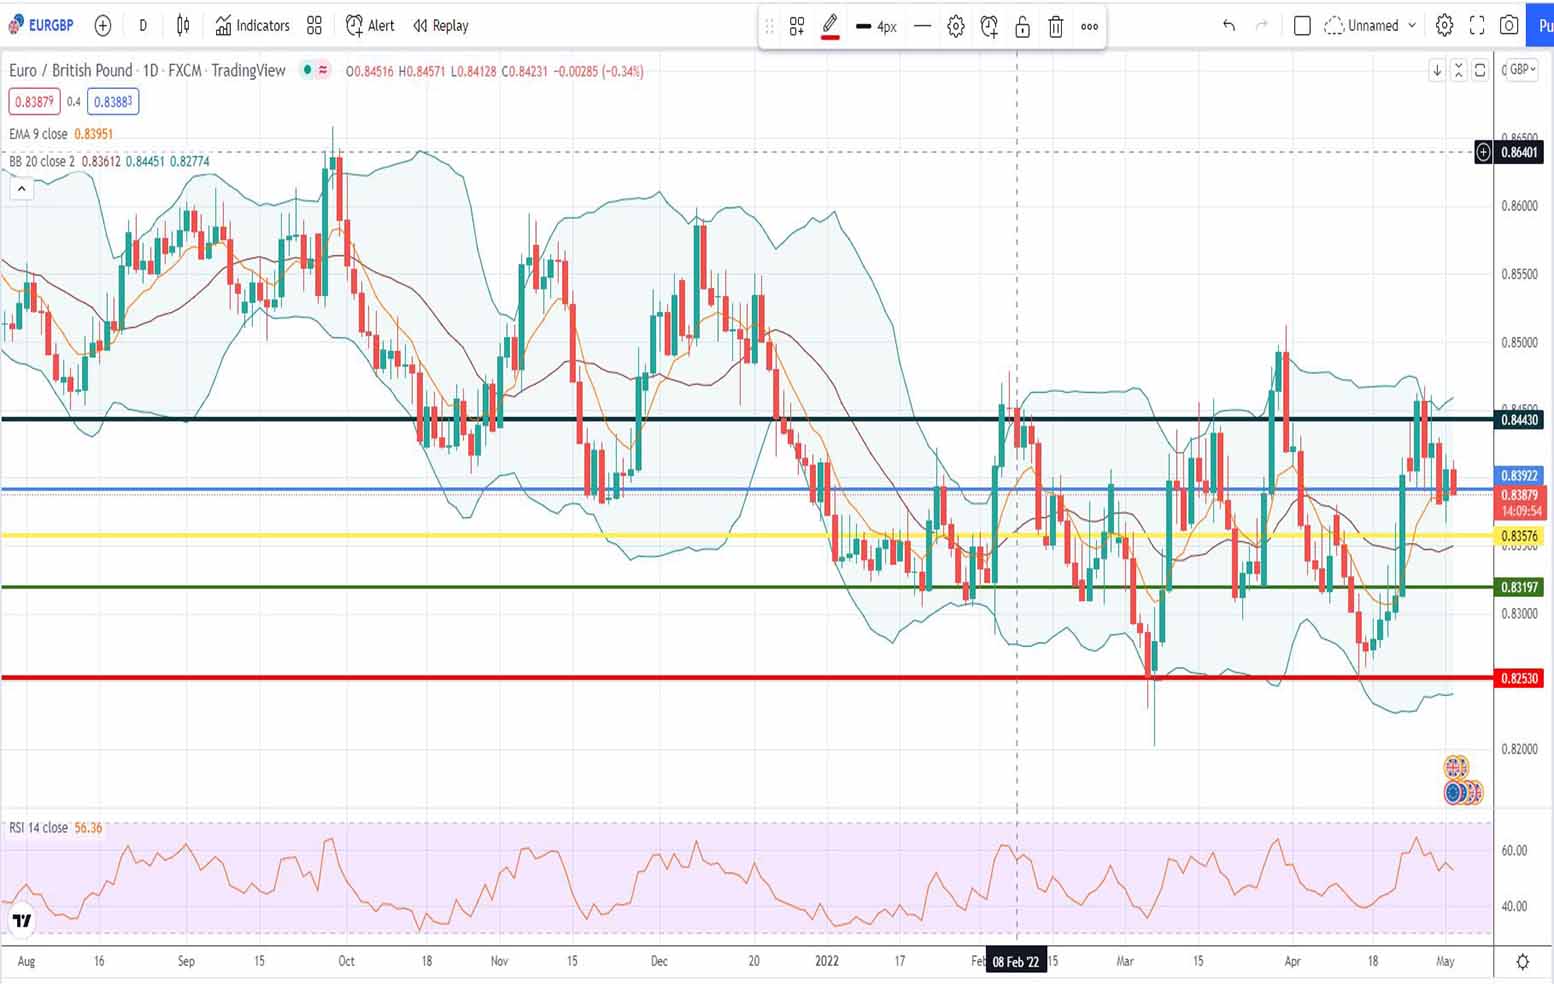
Task: Toggle the layout square checkbox icon
Action: pos(1302,26)
